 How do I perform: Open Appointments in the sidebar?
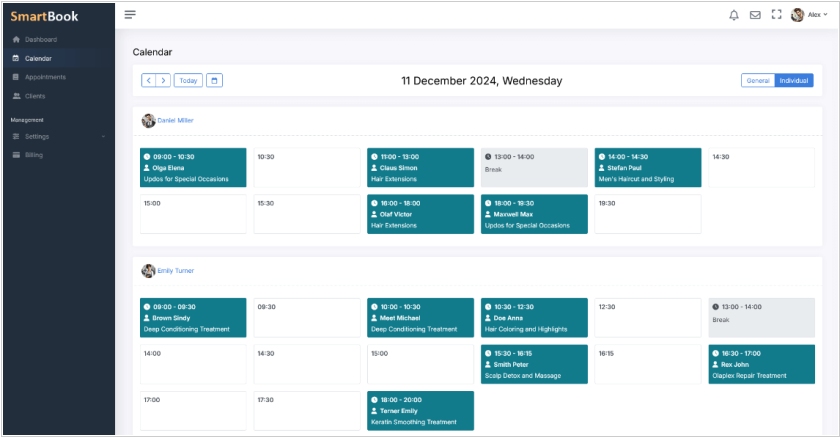pos(45,77)
